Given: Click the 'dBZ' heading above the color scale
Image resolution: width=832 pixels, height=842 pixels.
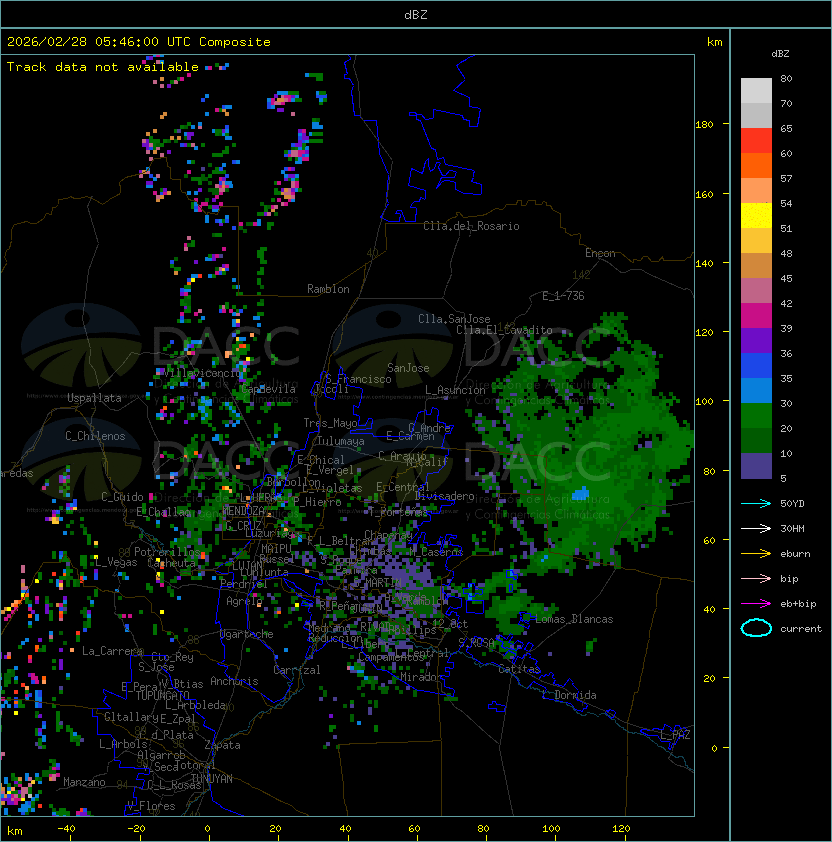Looking at the screenshot, I should point(780,54).
